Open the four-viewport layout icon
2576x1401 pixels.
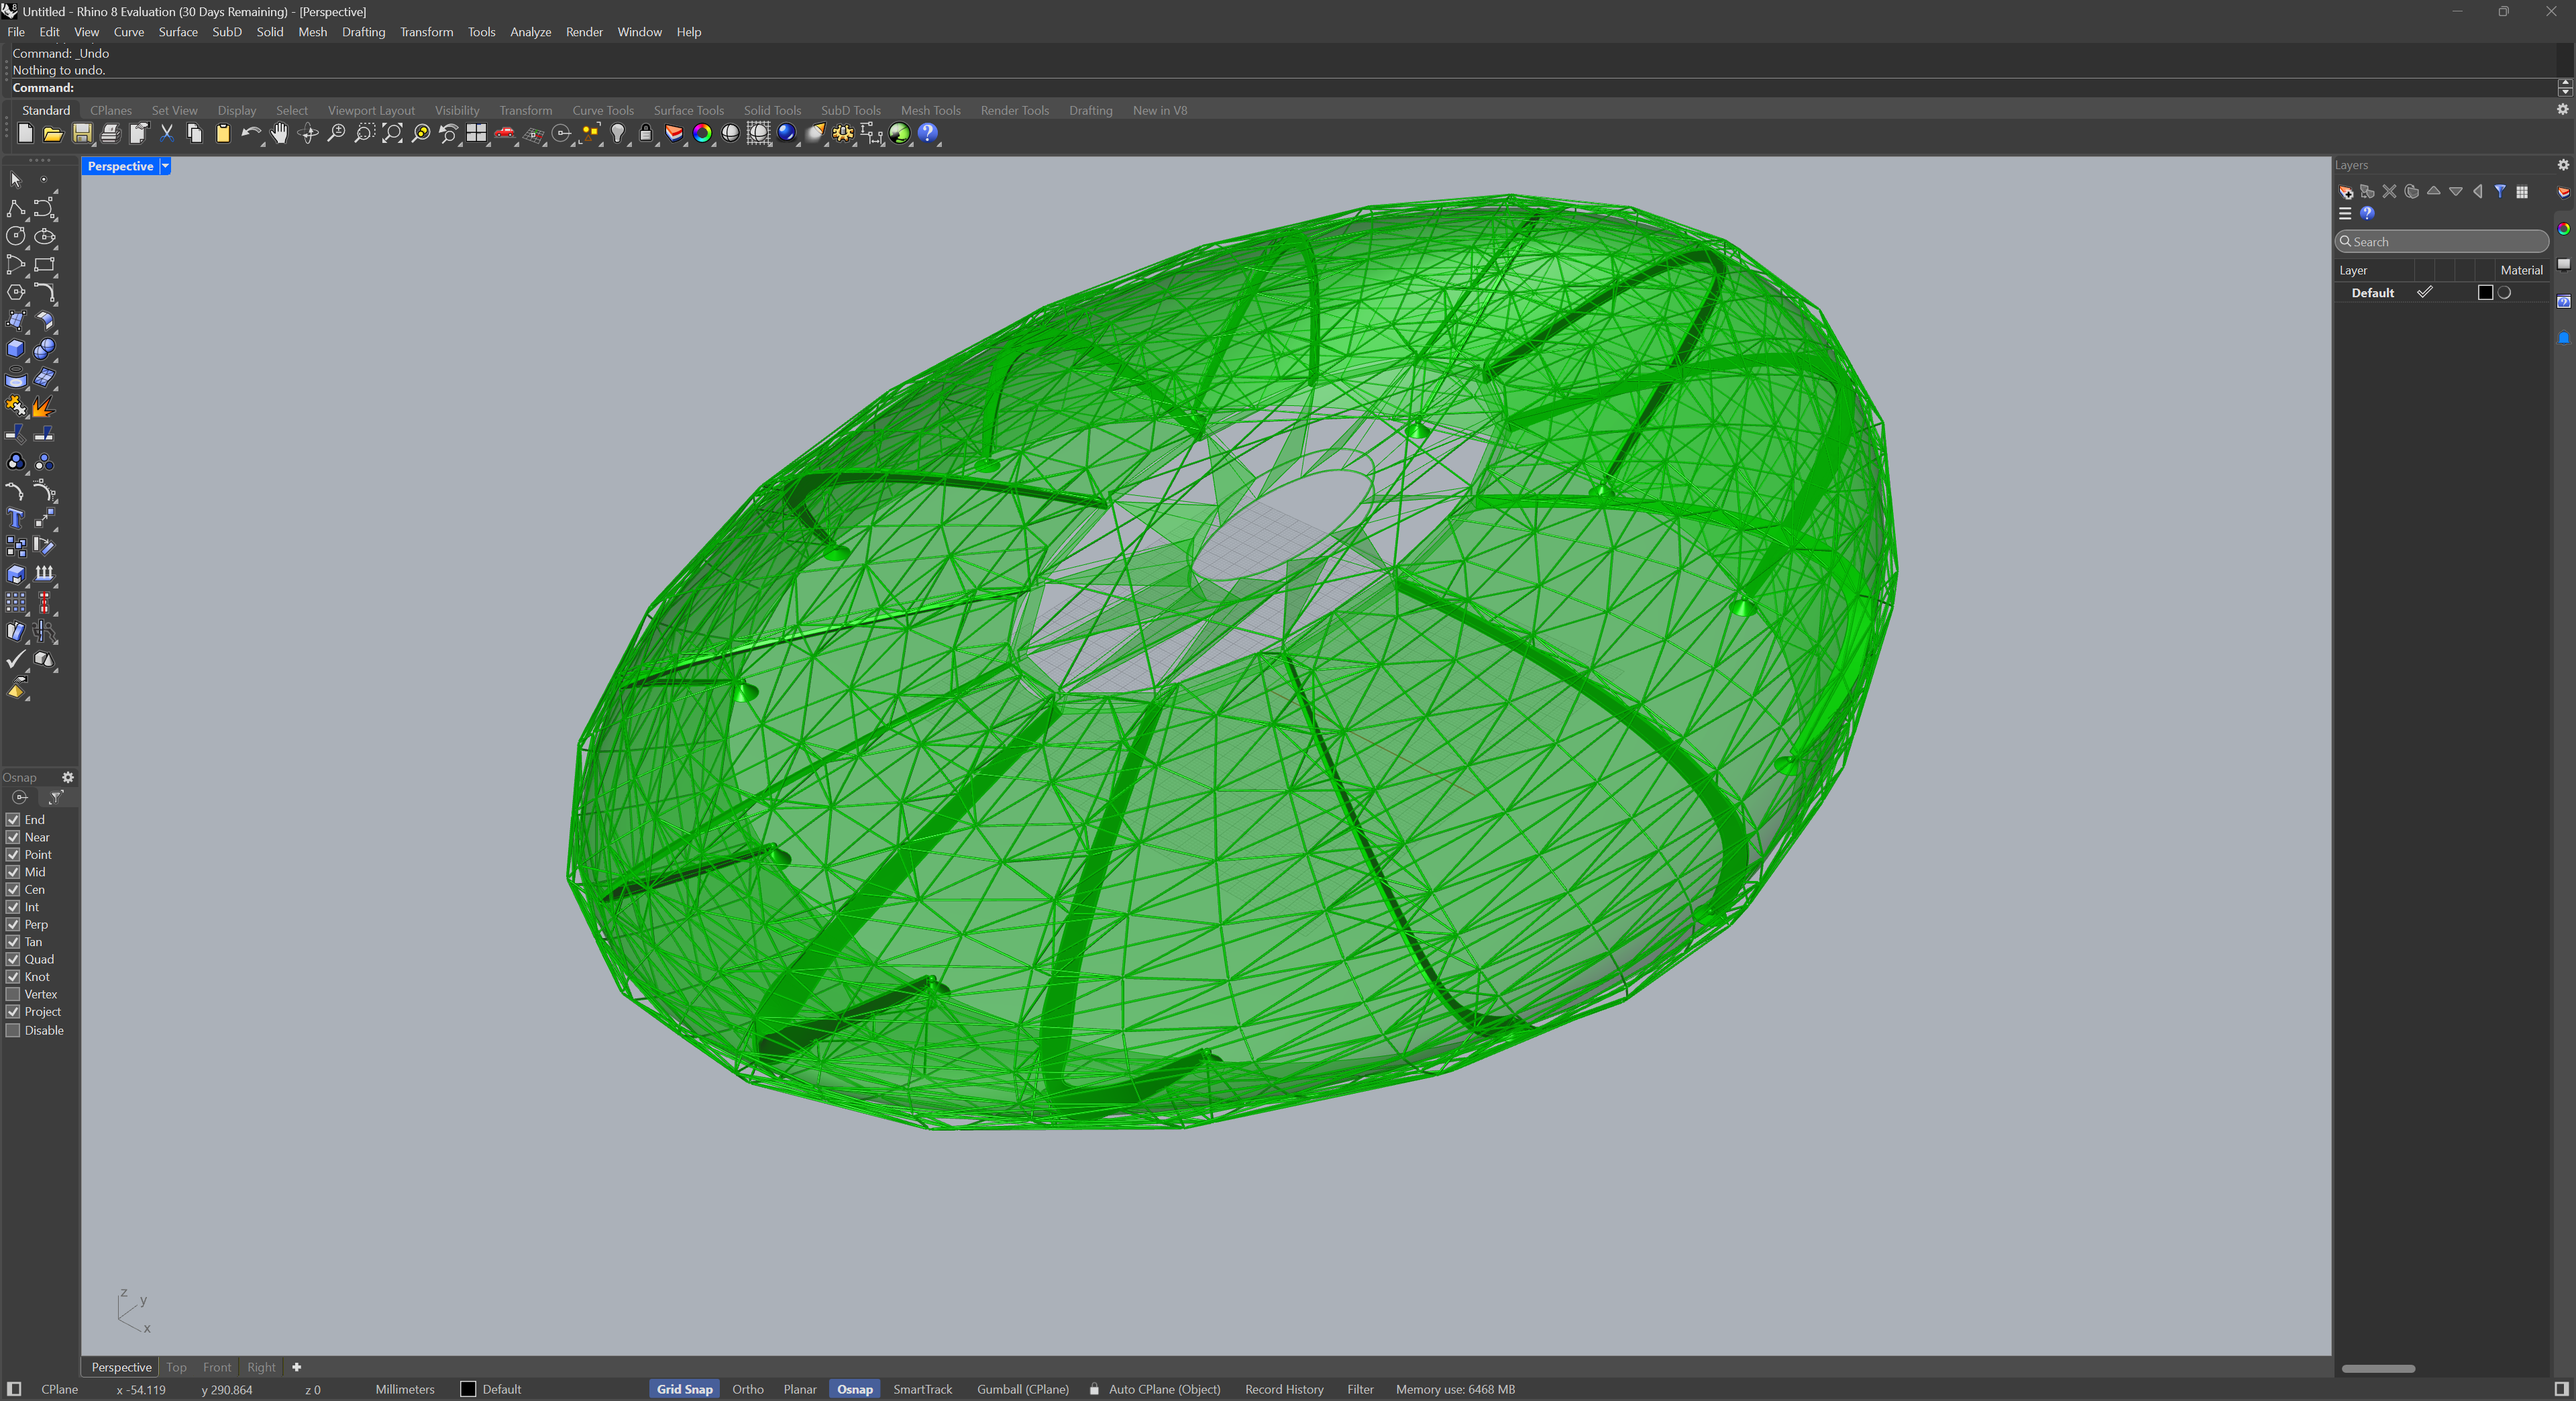click(x=476, y=134)
